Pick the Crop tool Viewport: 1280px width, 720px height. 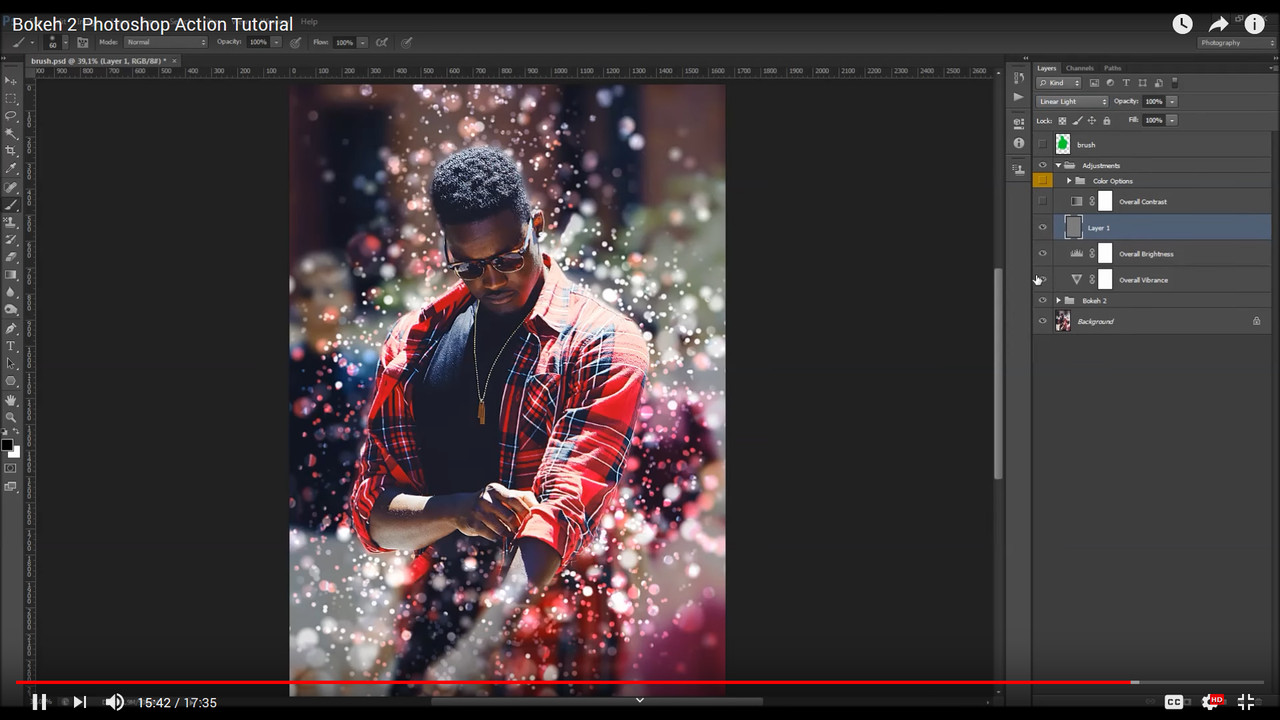pyautogui.click(x=11, y=150)
